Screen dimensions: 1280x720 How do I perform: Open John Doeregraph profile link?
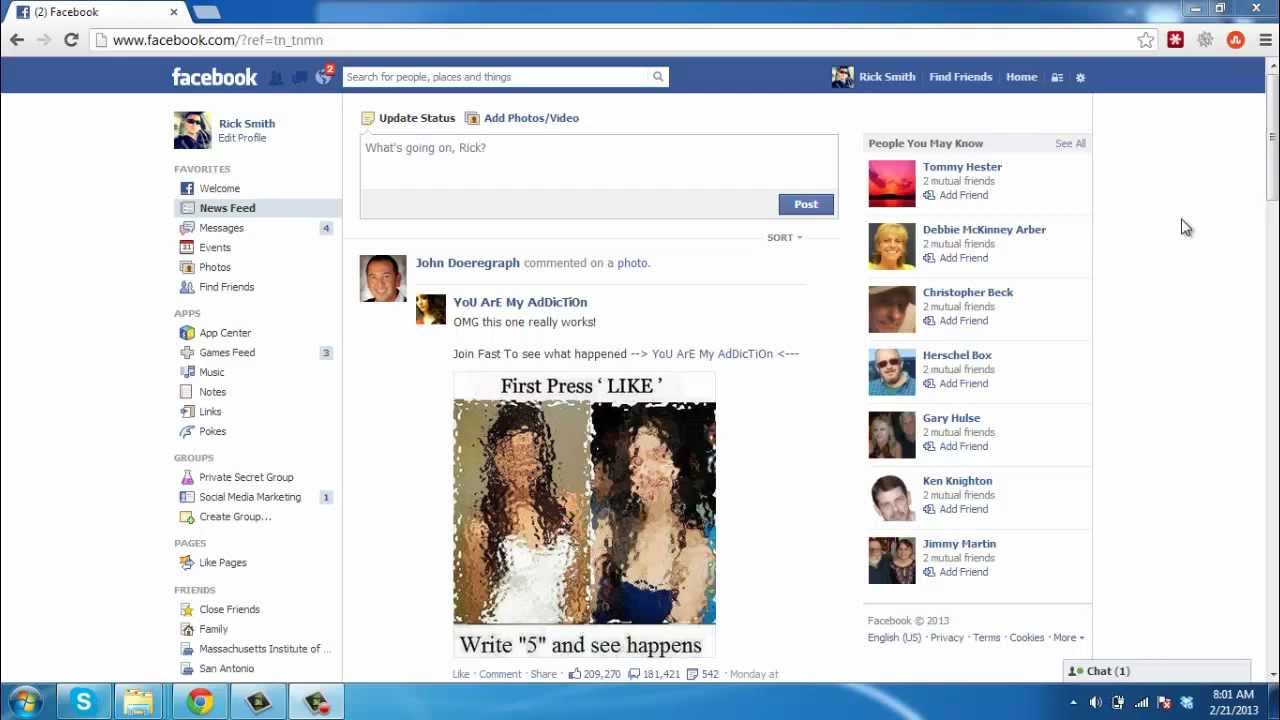click(x=468, y=263)
